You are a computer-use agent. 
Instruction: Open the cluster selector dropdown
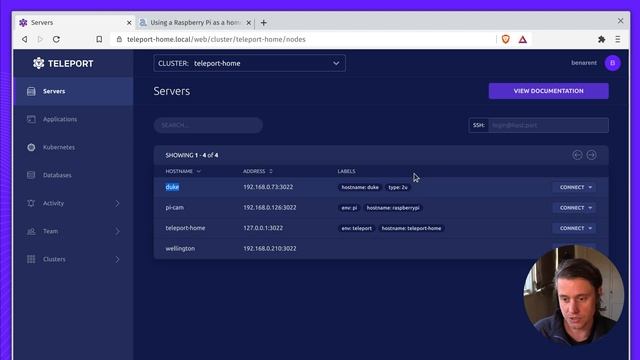249,63
